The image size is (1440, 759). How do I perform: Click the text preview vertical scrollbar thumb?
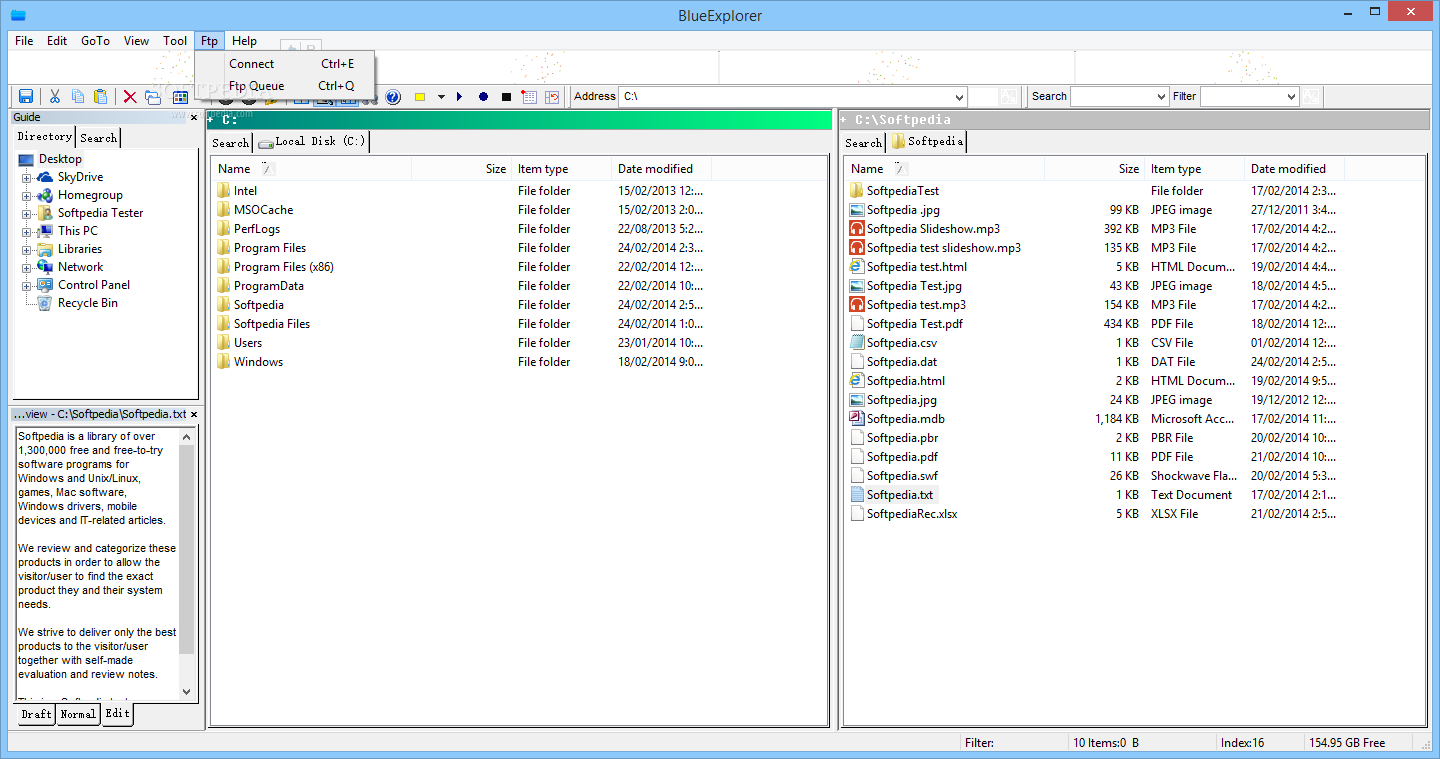[x=187, y=549]
